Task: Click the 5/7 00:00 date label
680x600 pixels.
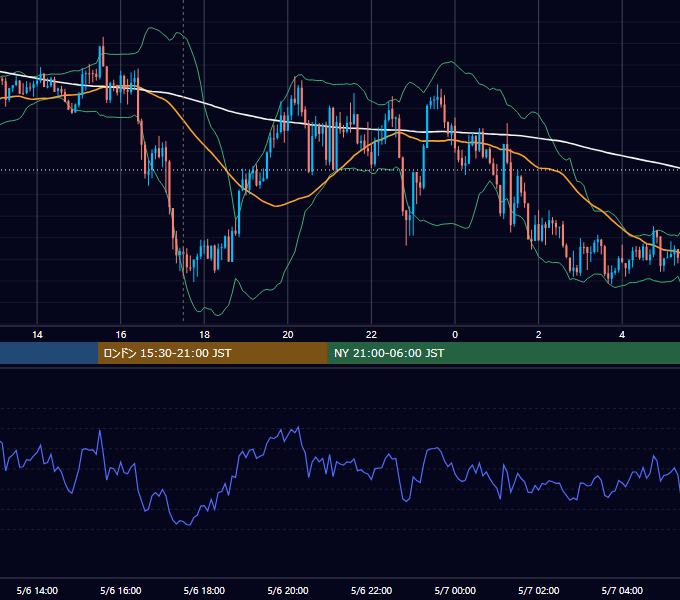Action: click(x=455, y=590)
